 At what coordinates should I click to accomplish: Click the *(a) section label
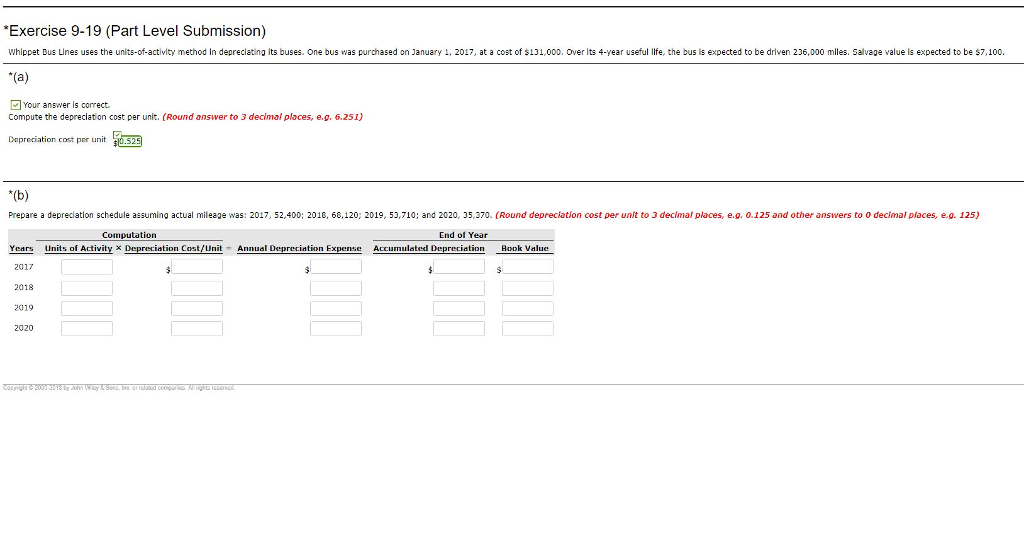(18, 77)
